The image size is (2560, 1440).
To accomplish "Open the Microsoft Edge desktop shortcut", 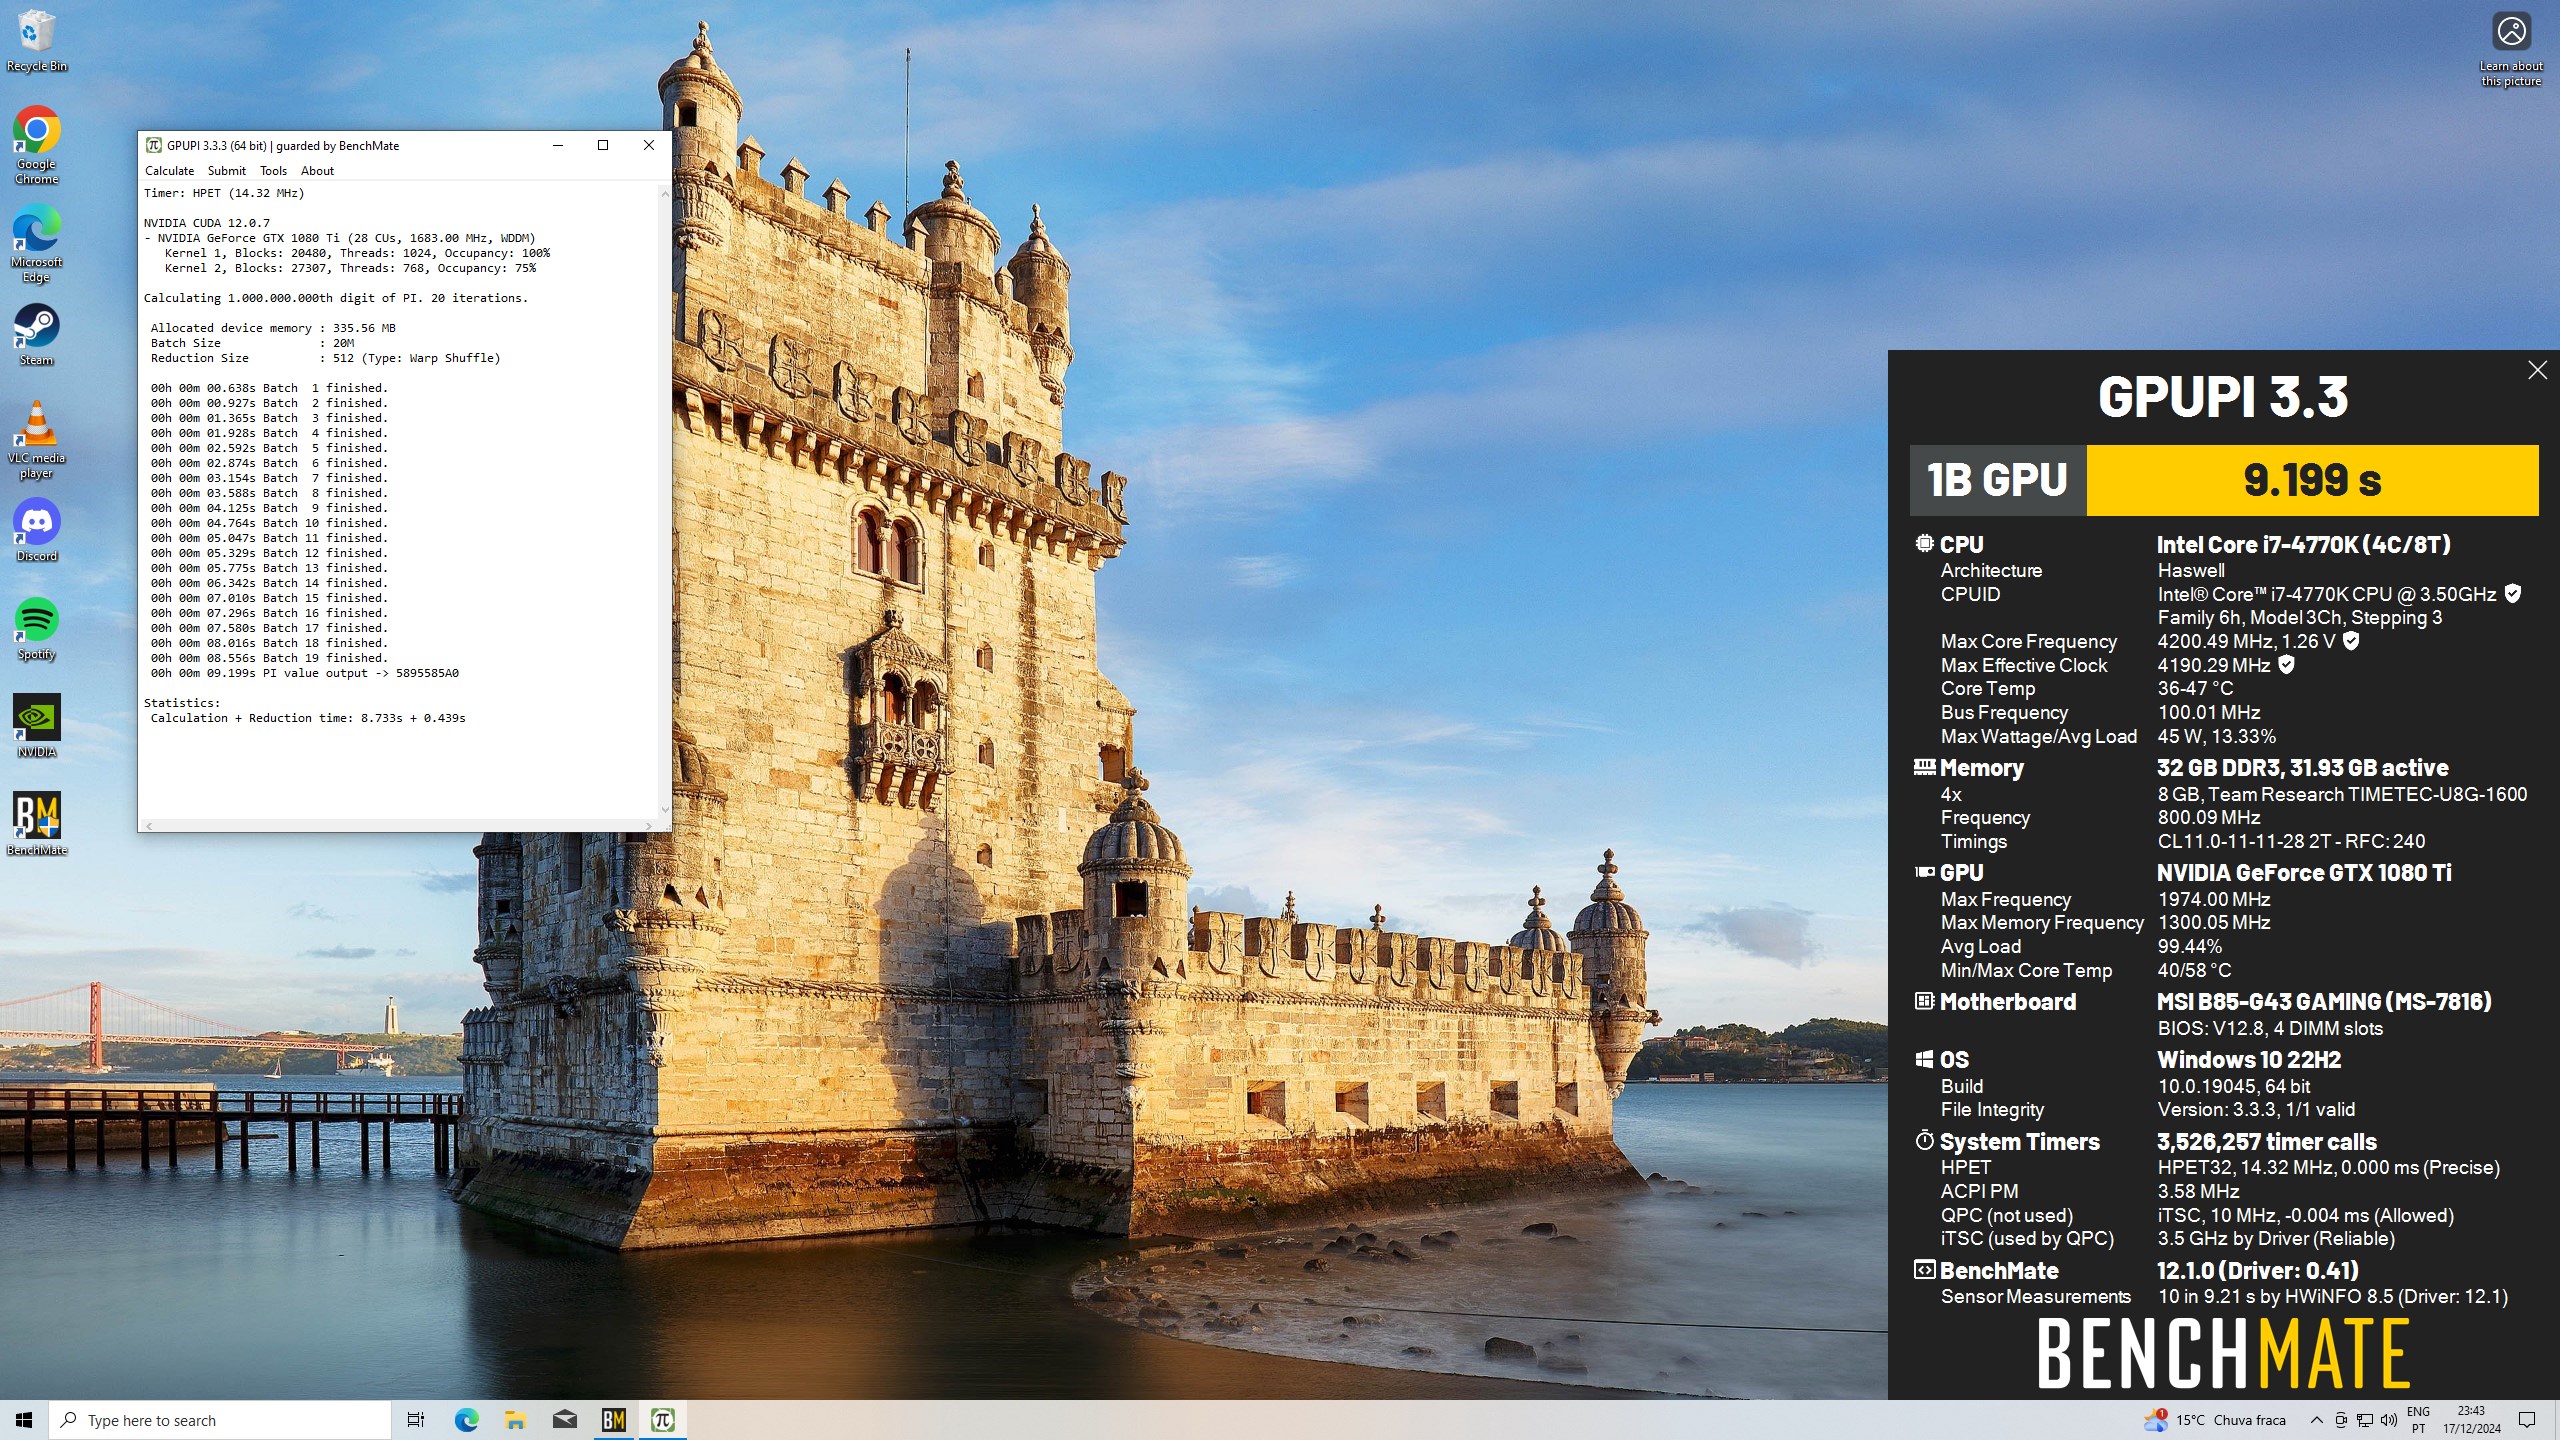I will point(36,244).
